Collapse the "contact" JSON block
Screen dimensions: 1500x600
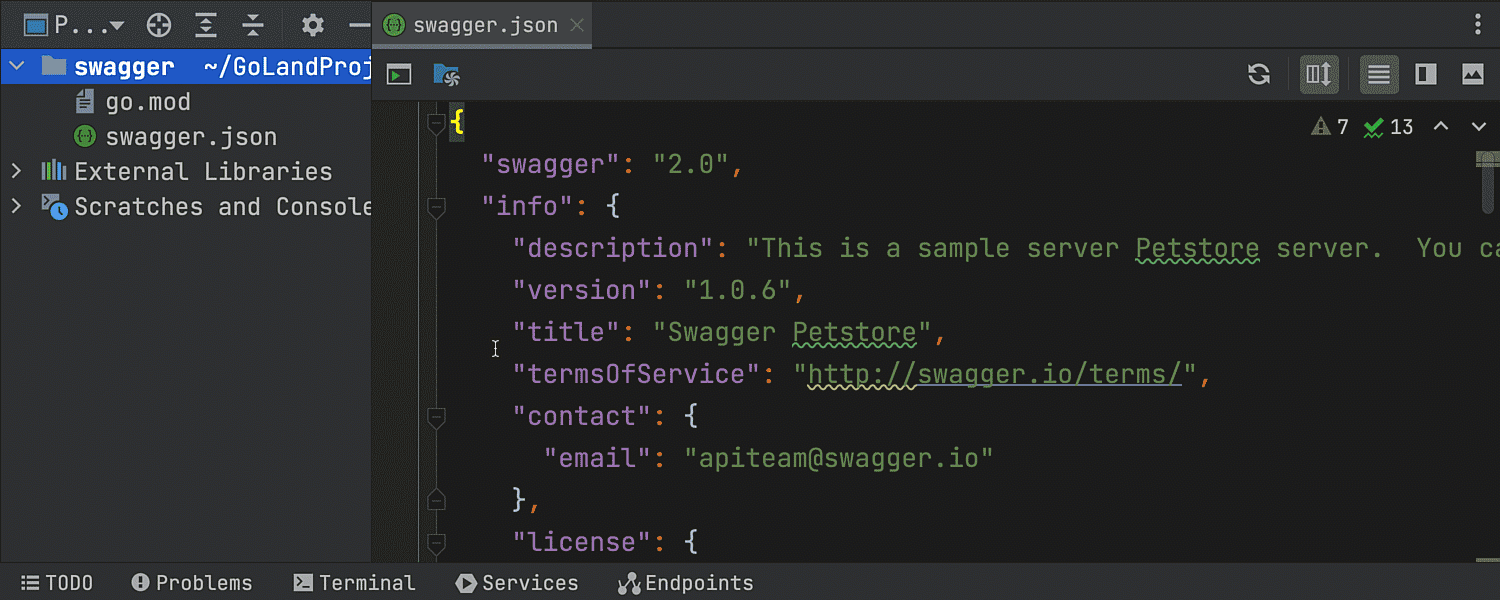(436, 417)
